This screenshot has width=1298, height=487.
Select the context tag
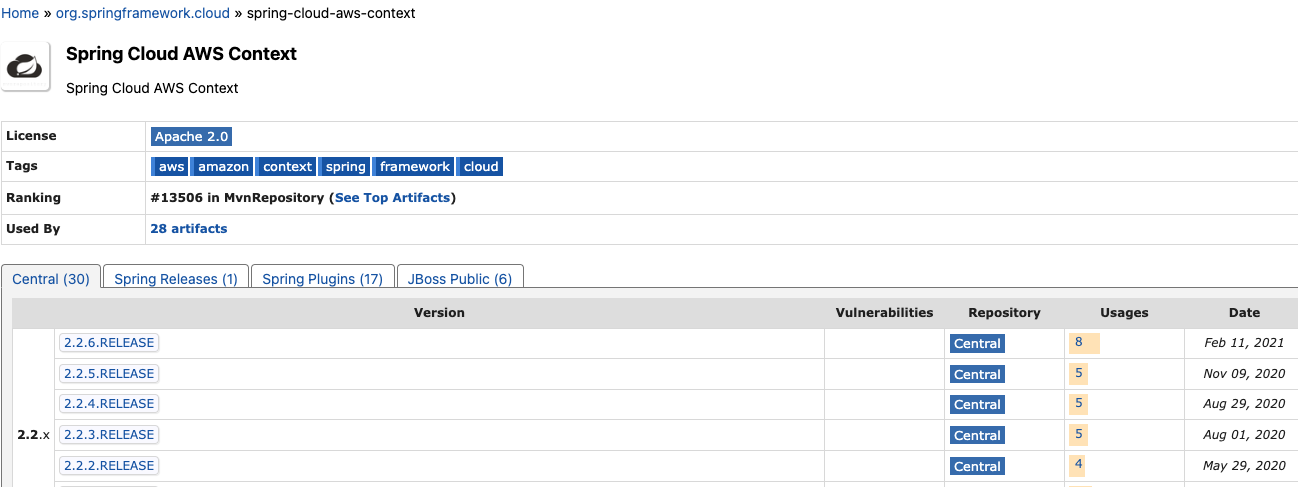[288, 167]
